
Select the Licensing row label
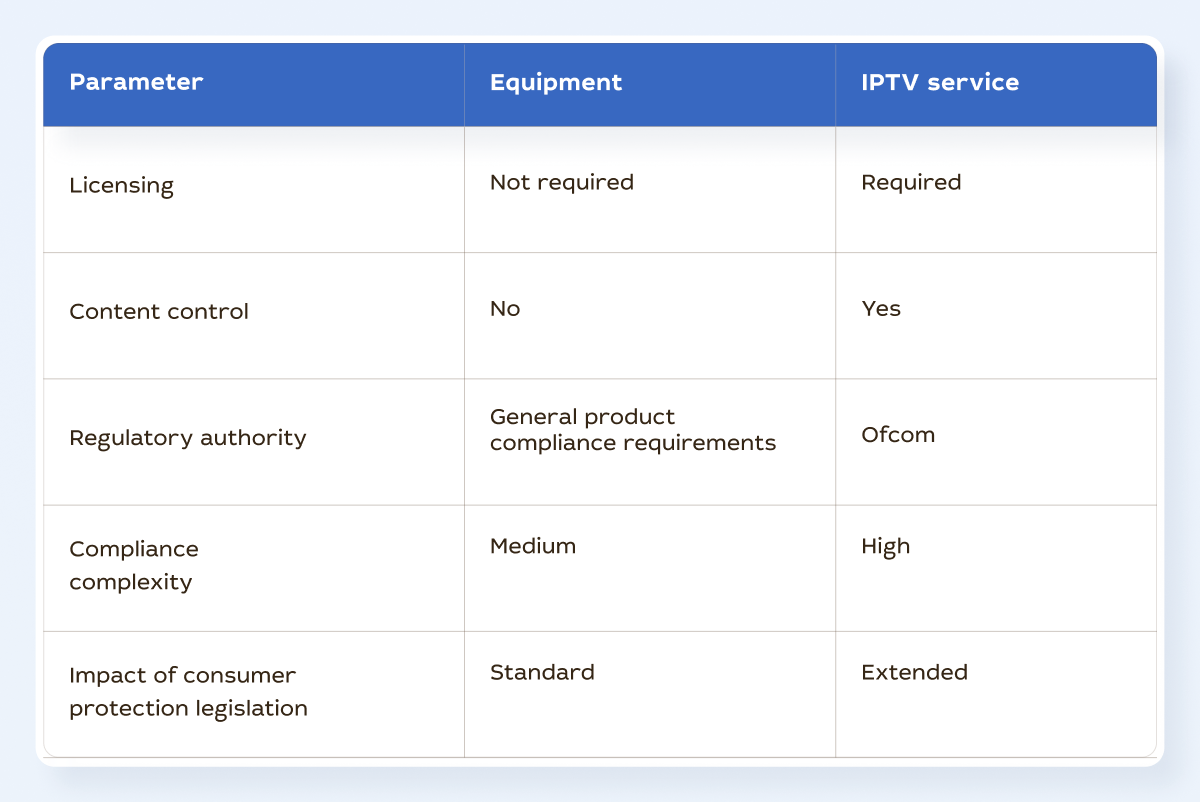[121, 186]
